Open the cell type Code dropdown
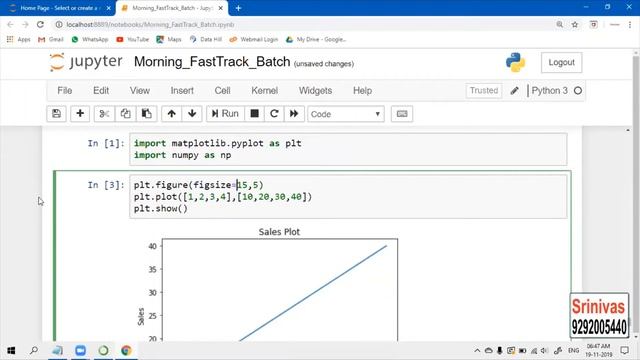 [x=346, y=114]
